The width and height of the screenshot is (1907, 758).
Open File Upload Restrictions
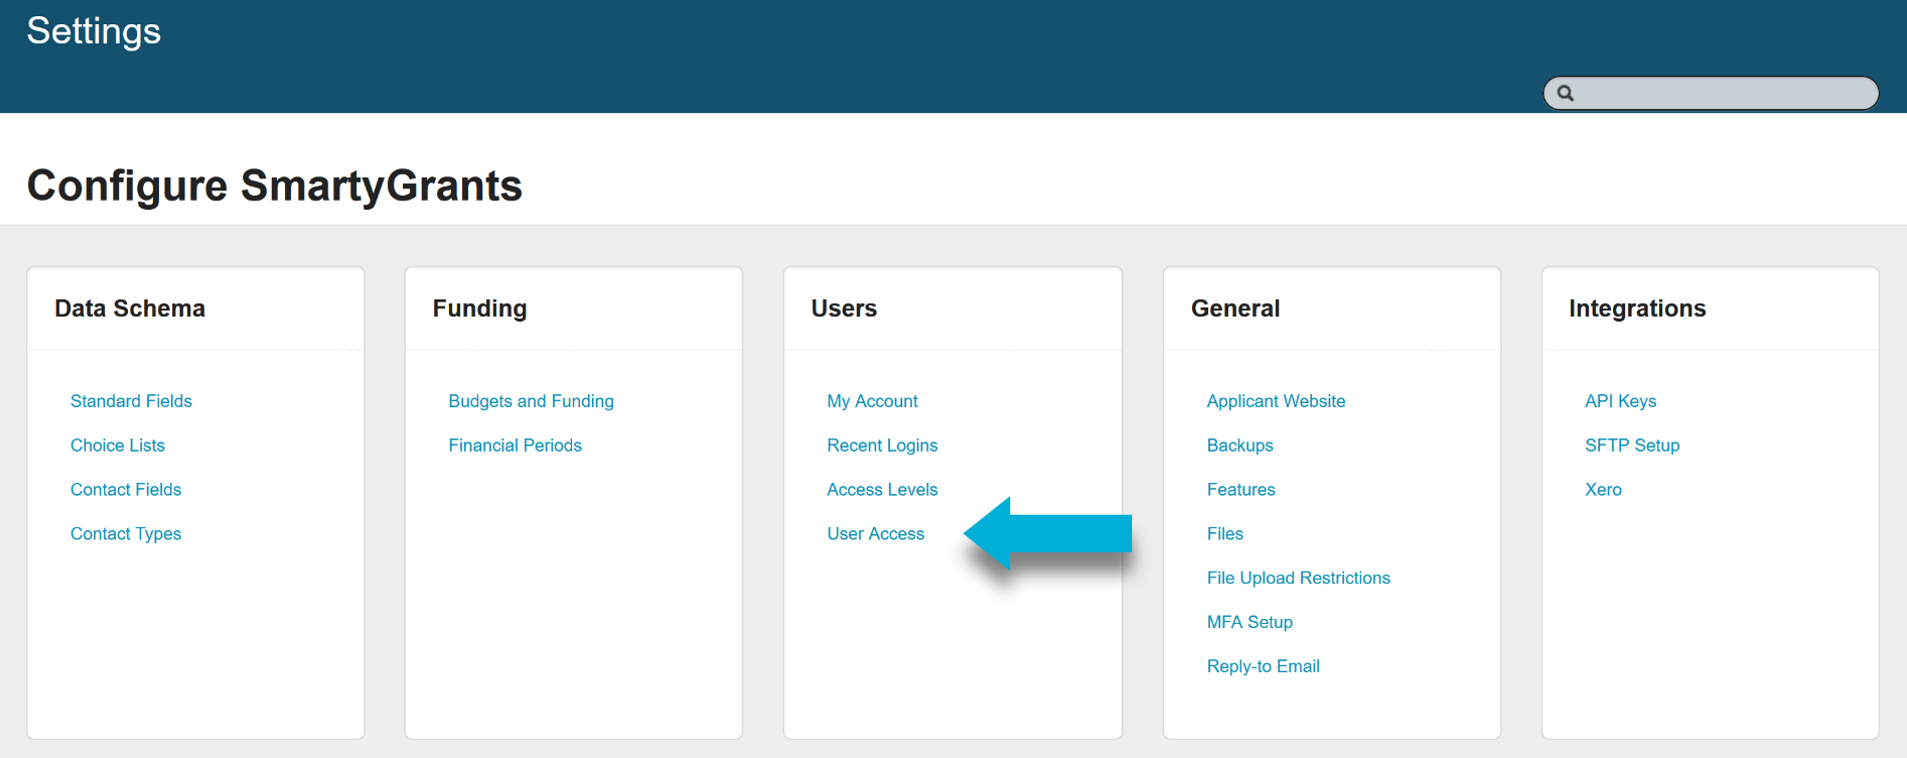pyautogui.click(x=1297, y=577)
